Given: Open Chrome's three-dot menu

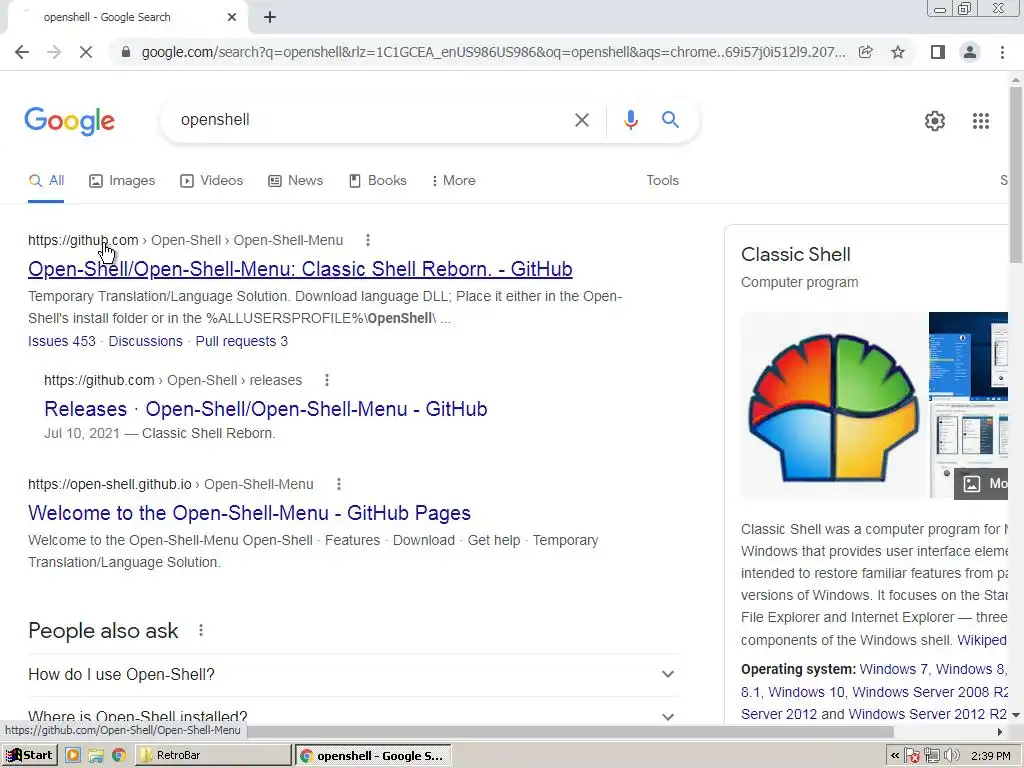Looking at the screenshot, I should point(1002,52).
